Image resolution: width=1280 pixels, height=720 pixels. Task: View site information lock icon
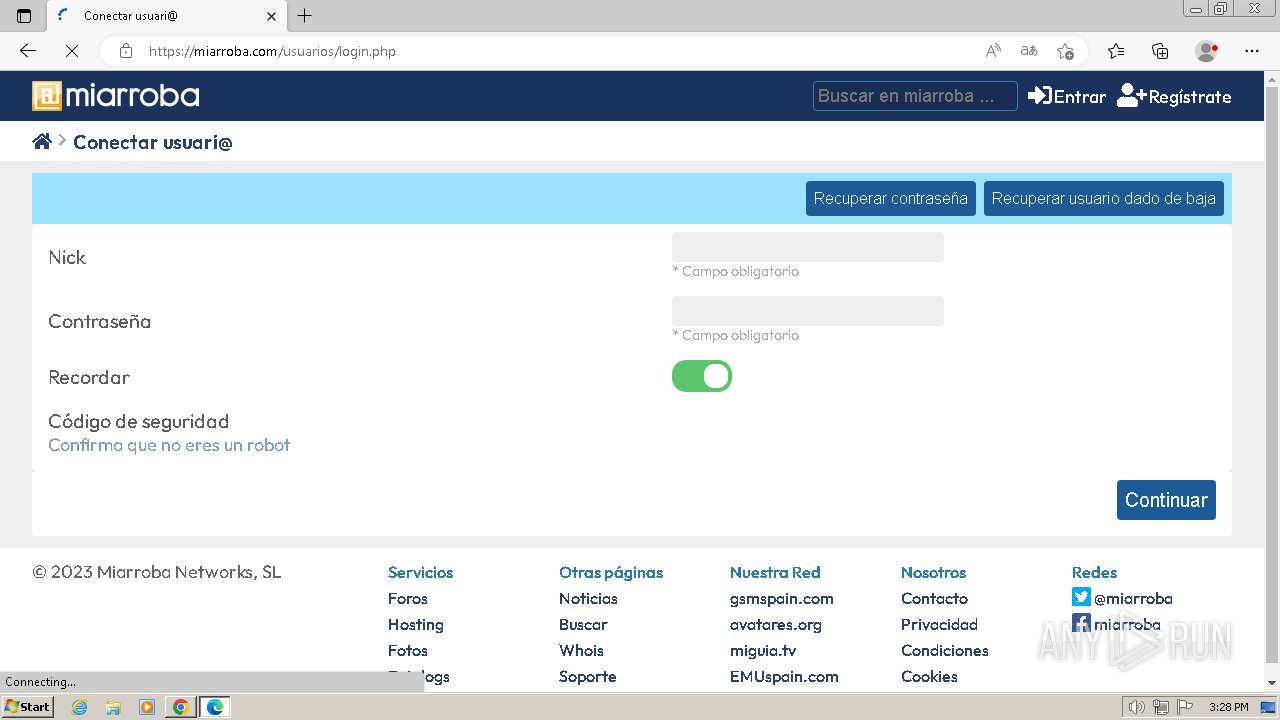126,51
